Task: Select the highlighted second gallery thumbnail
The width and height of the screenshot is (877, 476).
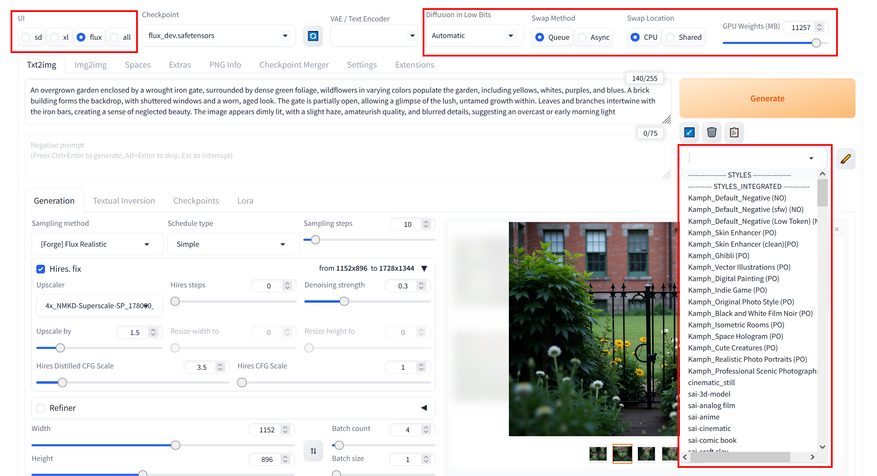Action: pos(622,454)
